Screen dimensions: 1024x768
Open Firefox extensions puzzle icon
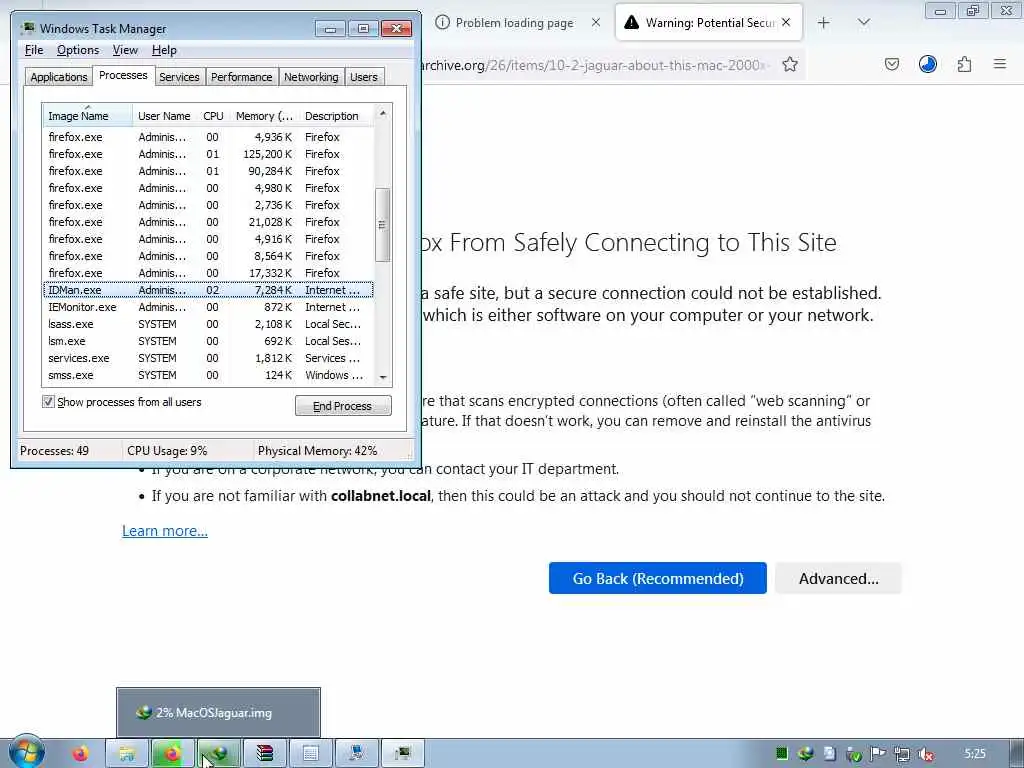(x=964, y=64)
